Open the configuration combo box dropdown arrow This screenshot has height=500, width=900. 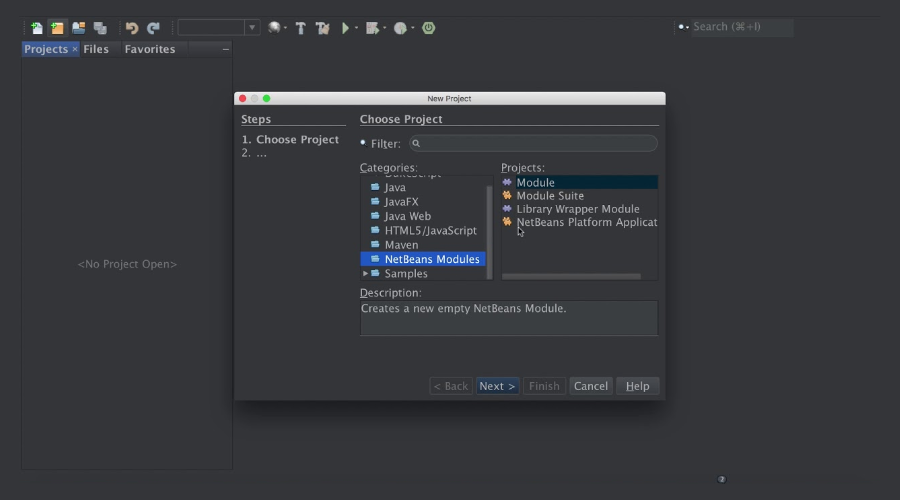(x=252, y=28)
